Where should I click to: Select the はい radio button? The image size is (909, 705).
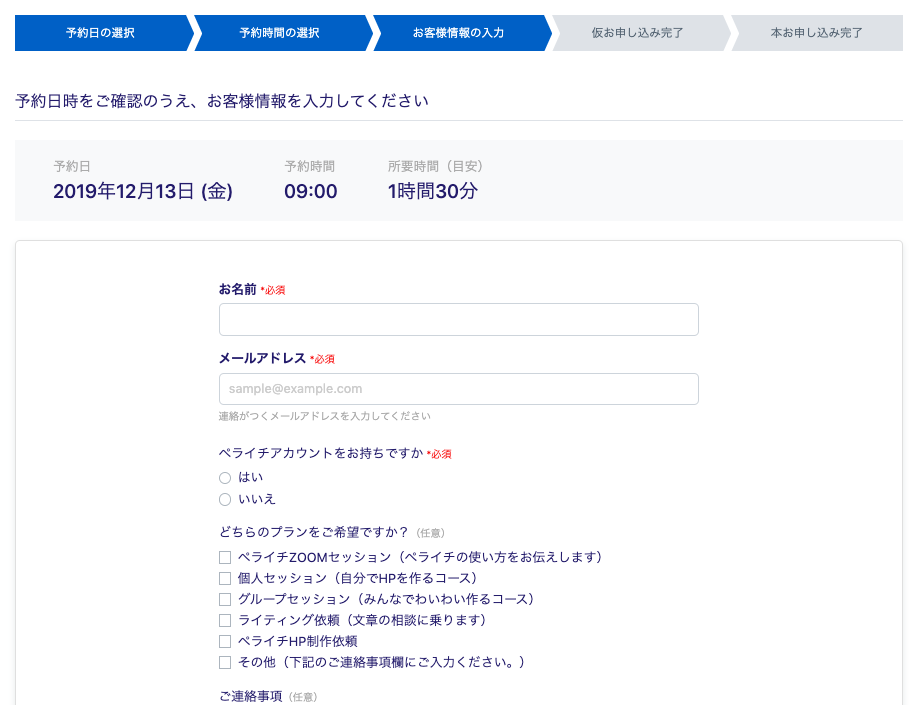225,478
